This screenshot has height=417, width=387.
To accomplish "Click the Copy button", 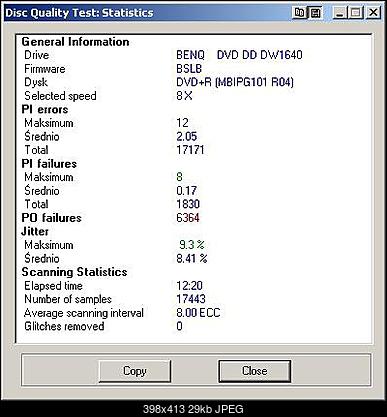I will click(135, 371).
